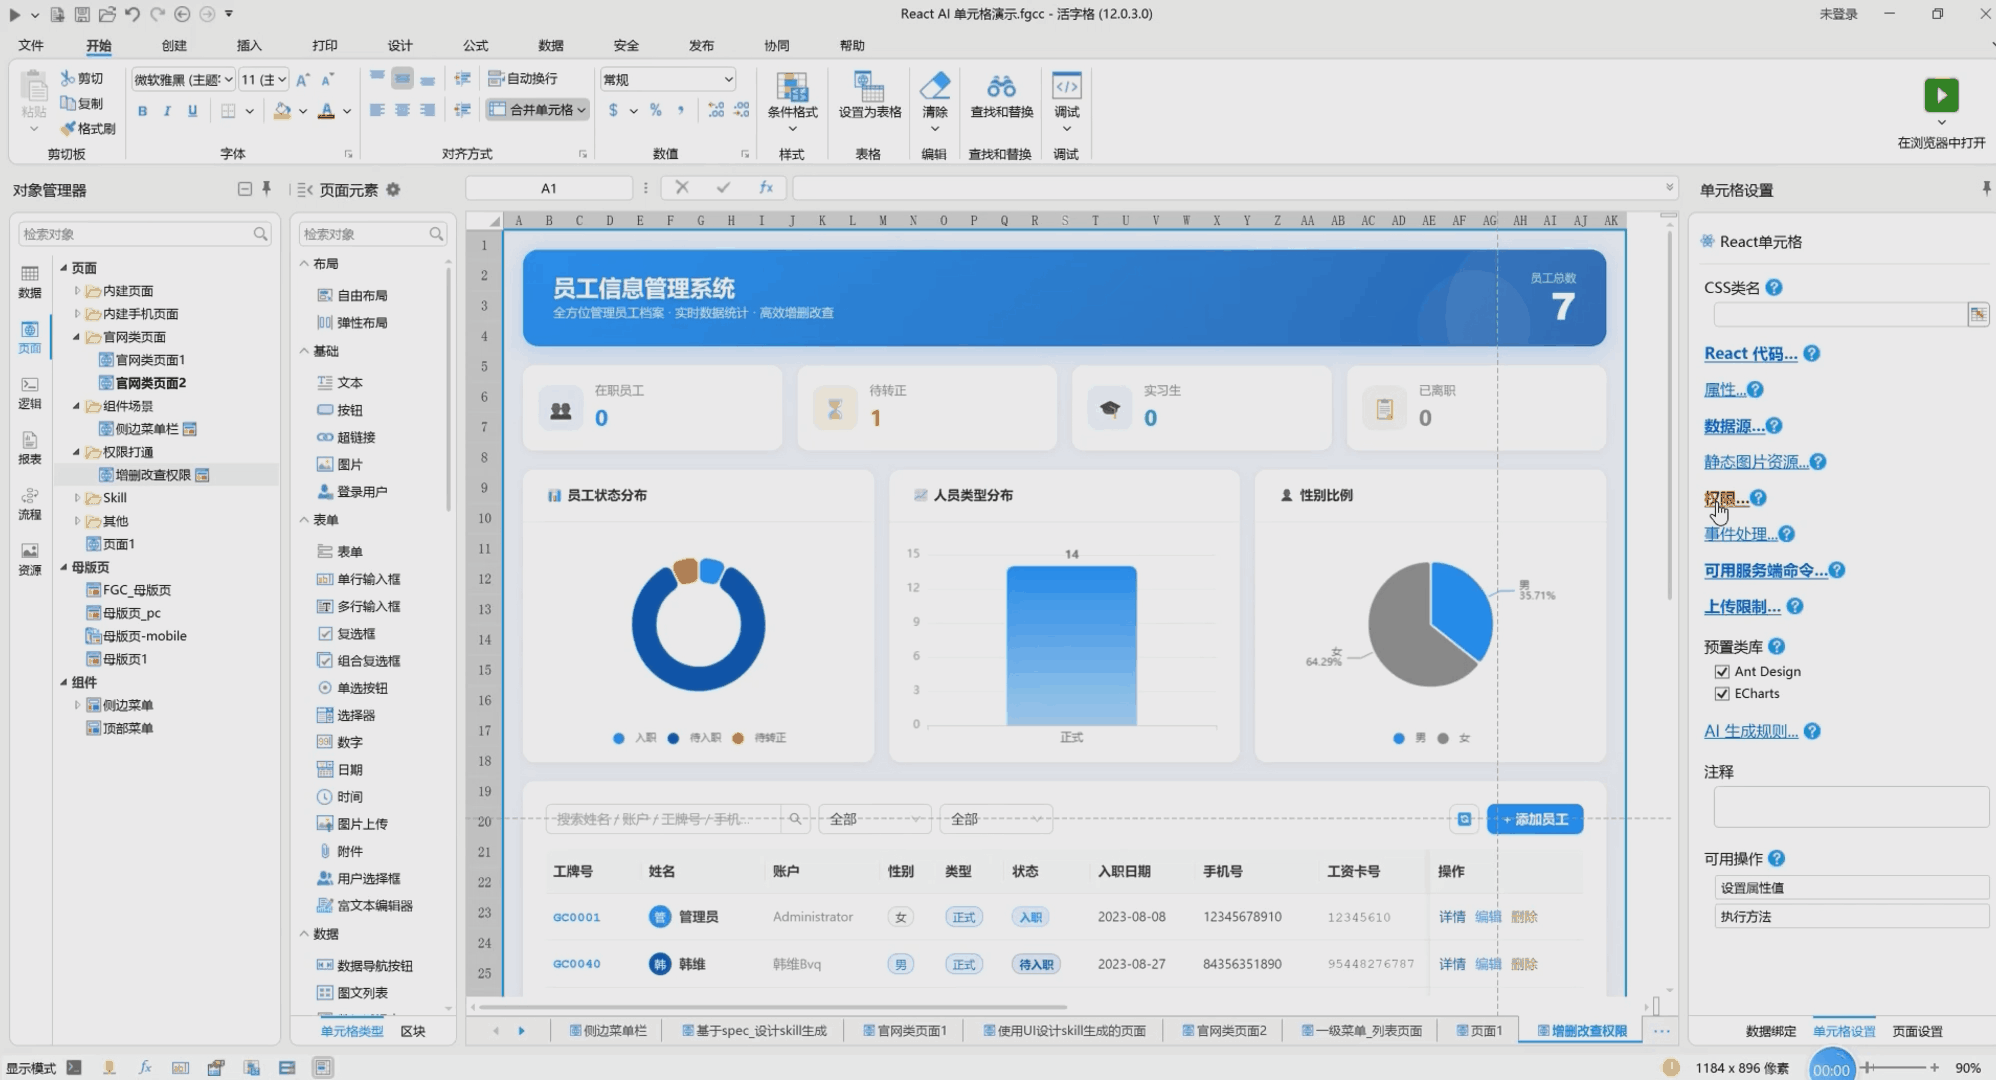The width and height of the screenshot is (1996, 1080).
Task: Uncheck the Ant Design checkbox
Action: point(1722,671)
